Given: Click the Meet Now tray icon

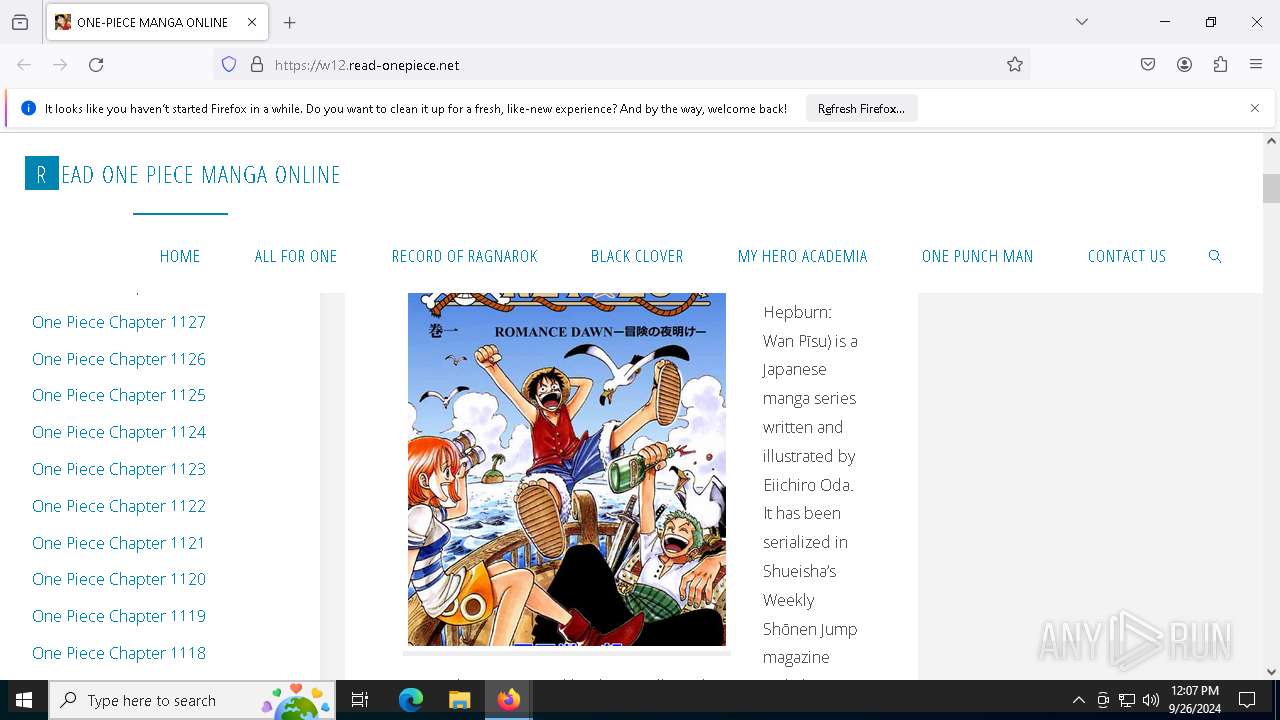Looking at the screenshot, I should point(1103,700).
